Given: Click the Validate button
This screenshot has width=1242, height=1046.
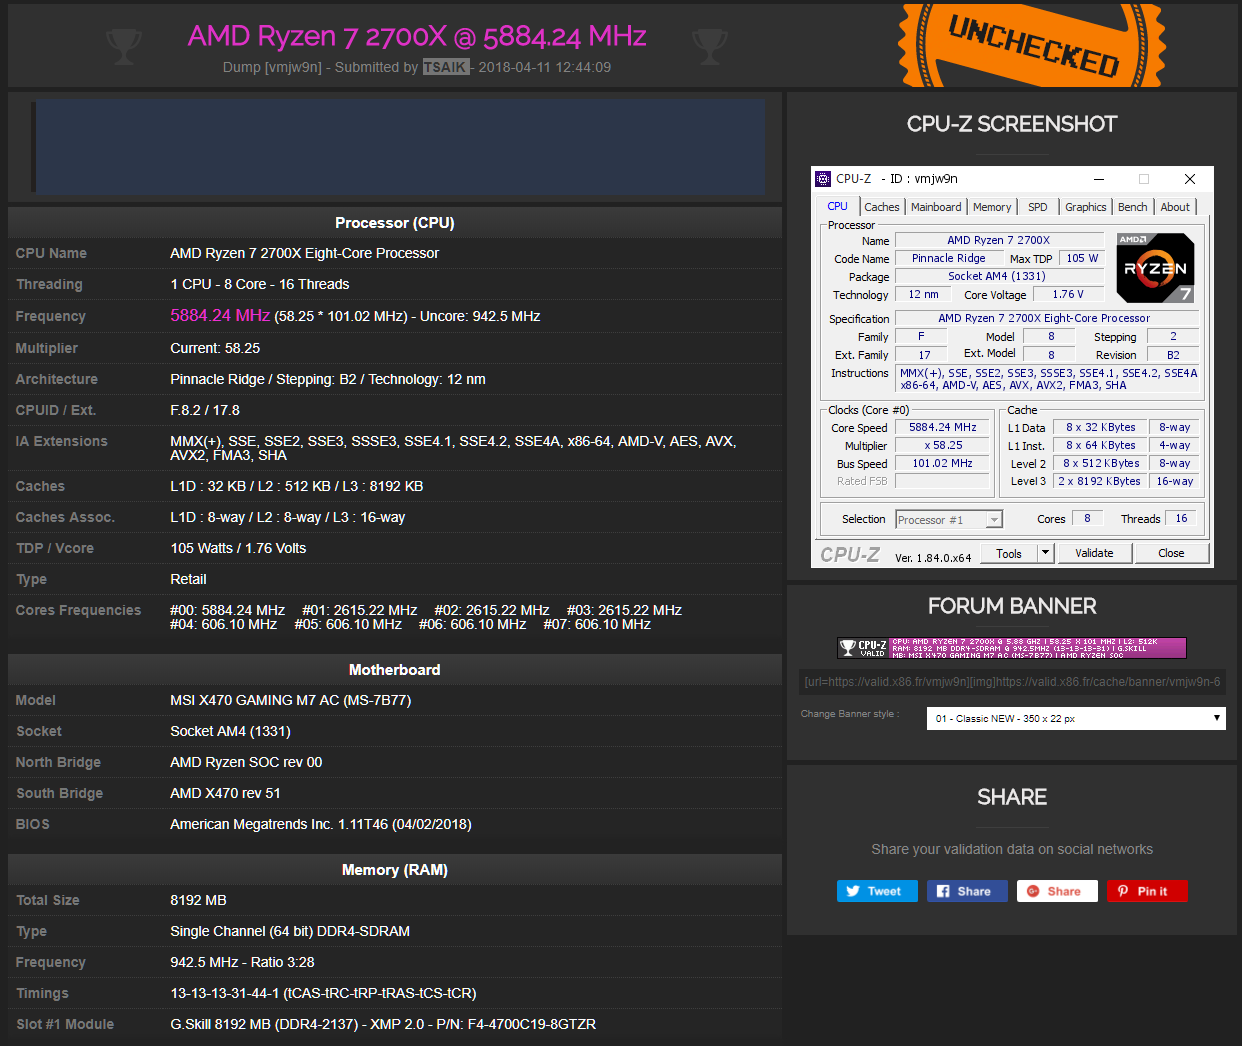Looking at the screenshot, I should click(x=1095, y=552).
